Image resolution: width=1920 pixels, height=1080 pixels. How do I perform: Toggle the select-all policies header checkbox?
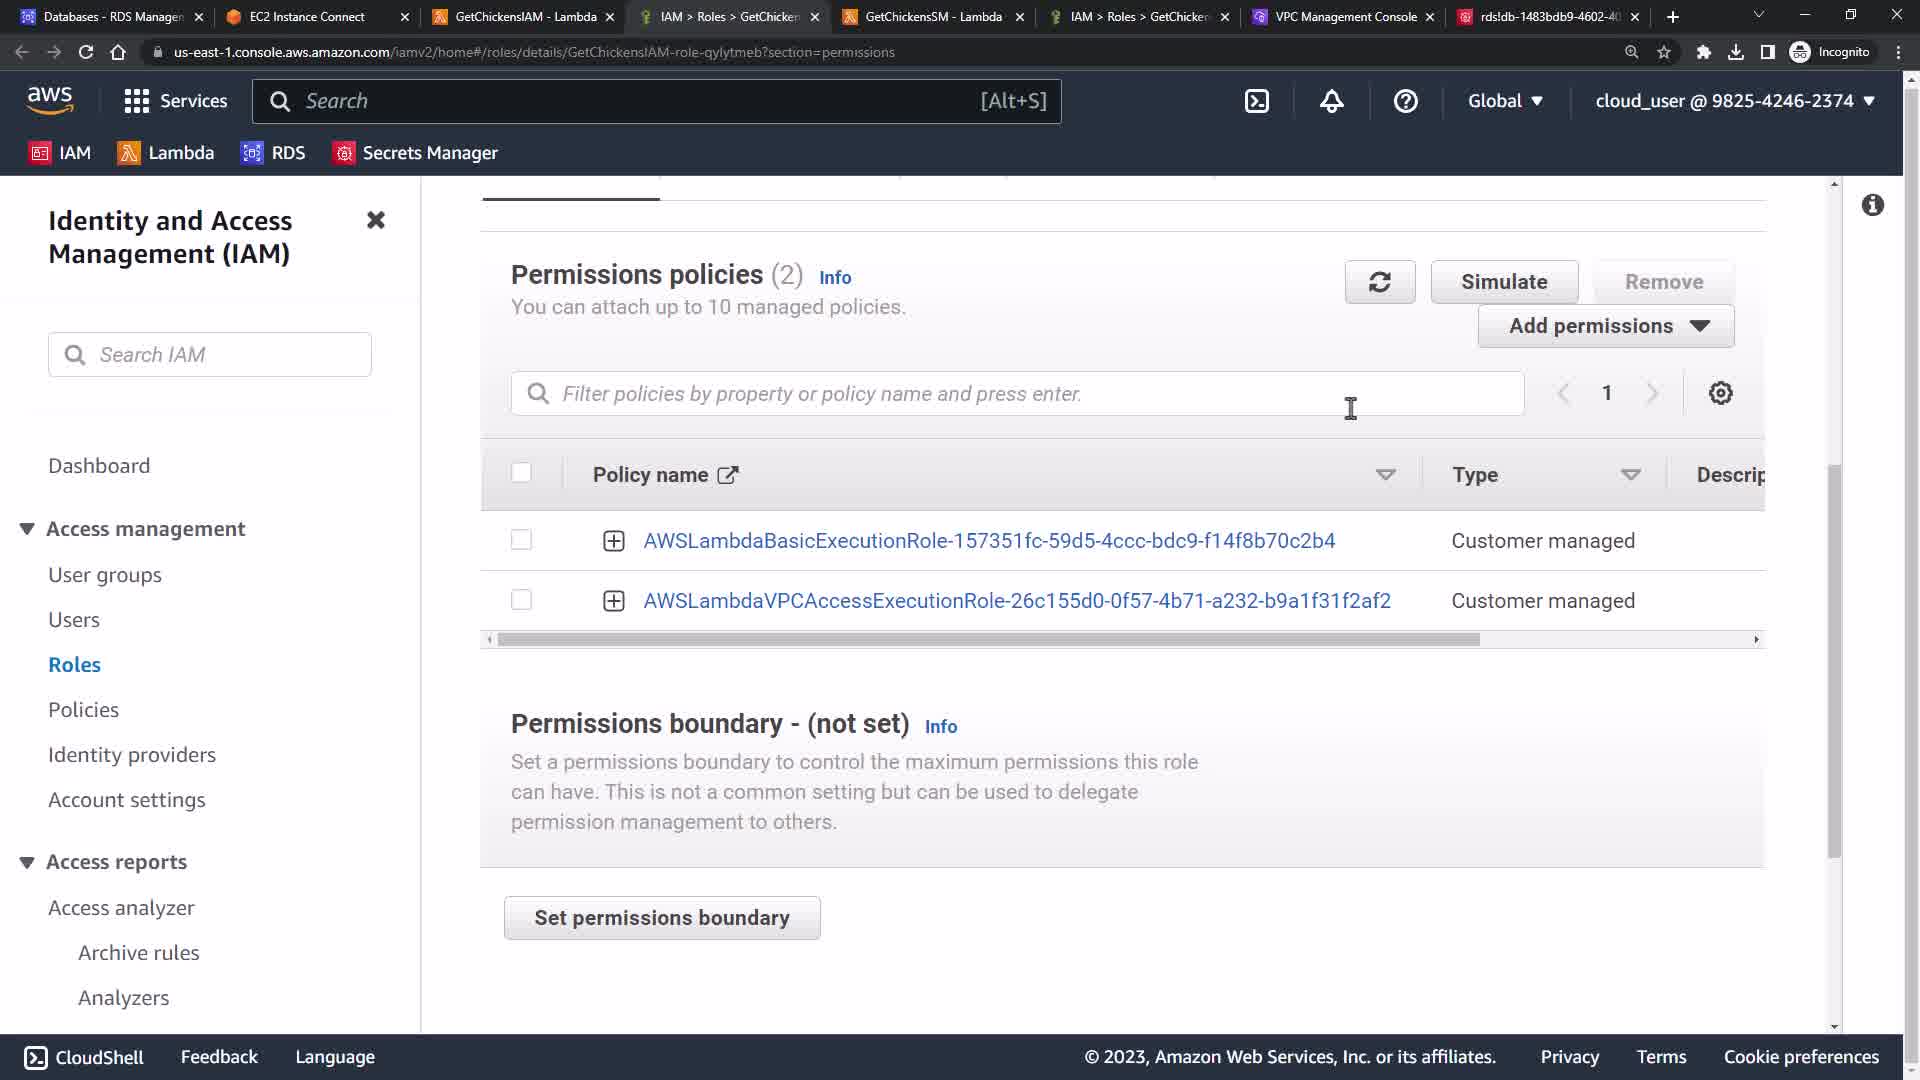tap(521, 473)
